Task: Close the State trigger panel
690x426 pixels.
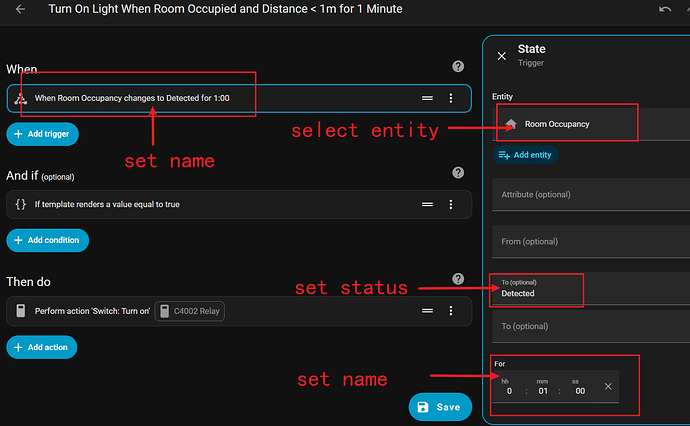Action: tap(502, 56)
